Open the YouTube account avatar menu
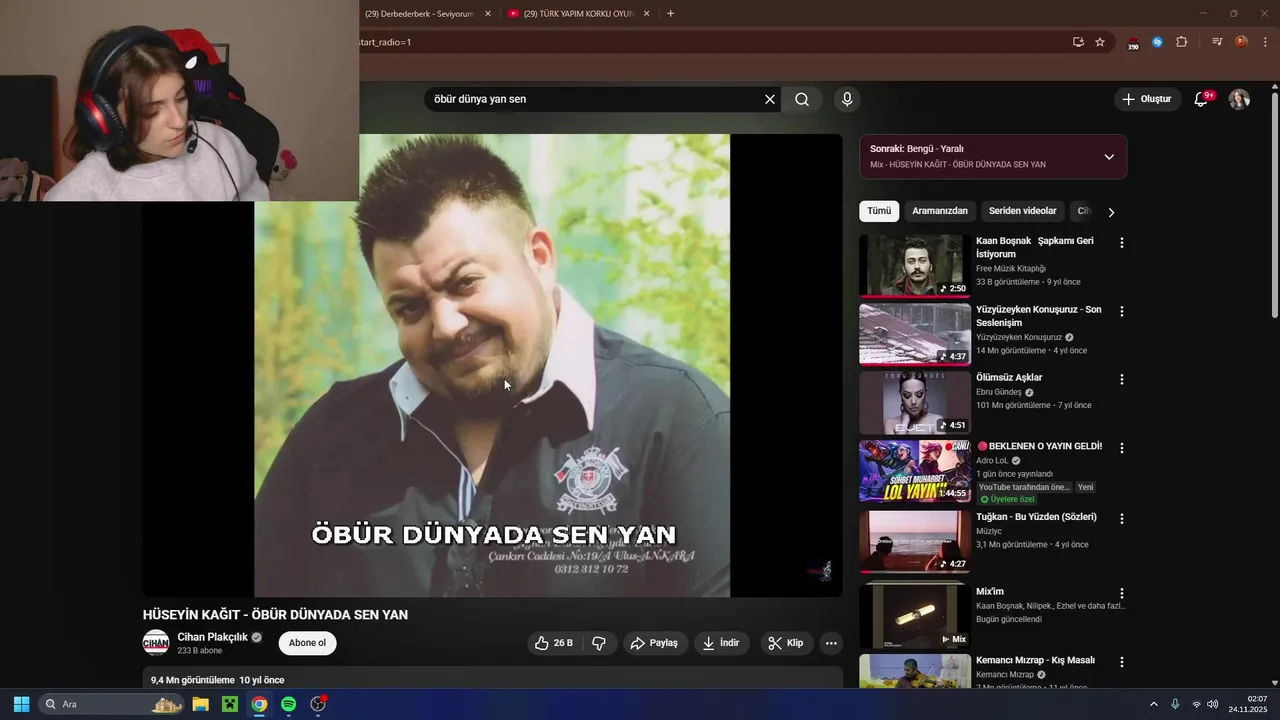Screen dimensions: 1280x720 coord(1239,99)
